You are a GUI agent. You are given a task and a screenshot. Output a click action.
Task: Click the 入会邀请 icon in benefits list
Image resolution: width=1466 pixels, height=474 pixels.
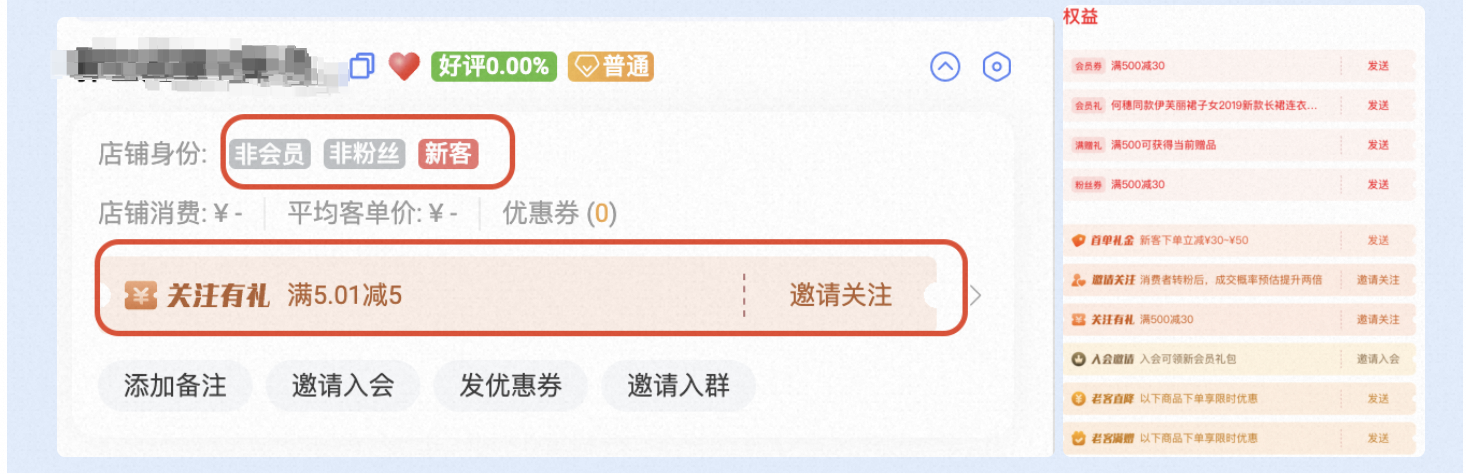[1078, 359]
